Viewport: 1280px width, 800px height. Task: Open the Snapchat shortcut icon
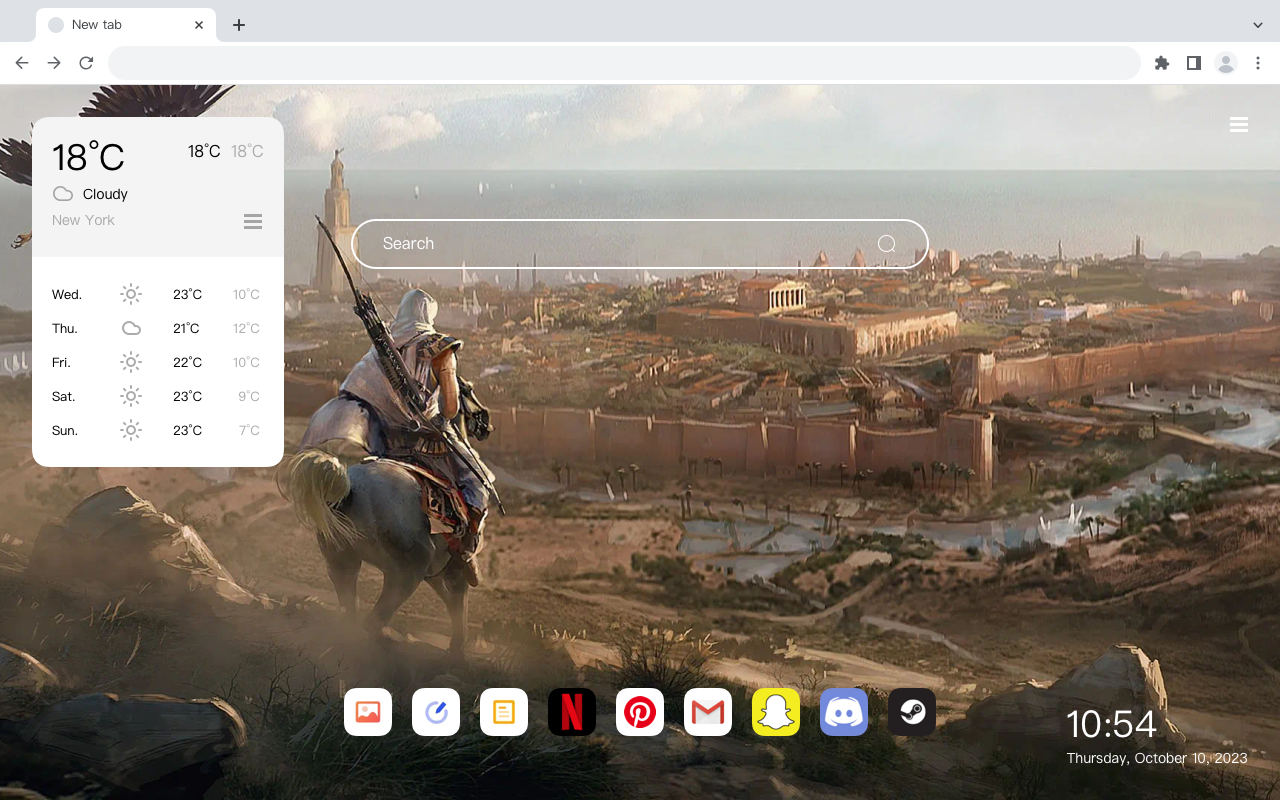click(x=776, y=712)
